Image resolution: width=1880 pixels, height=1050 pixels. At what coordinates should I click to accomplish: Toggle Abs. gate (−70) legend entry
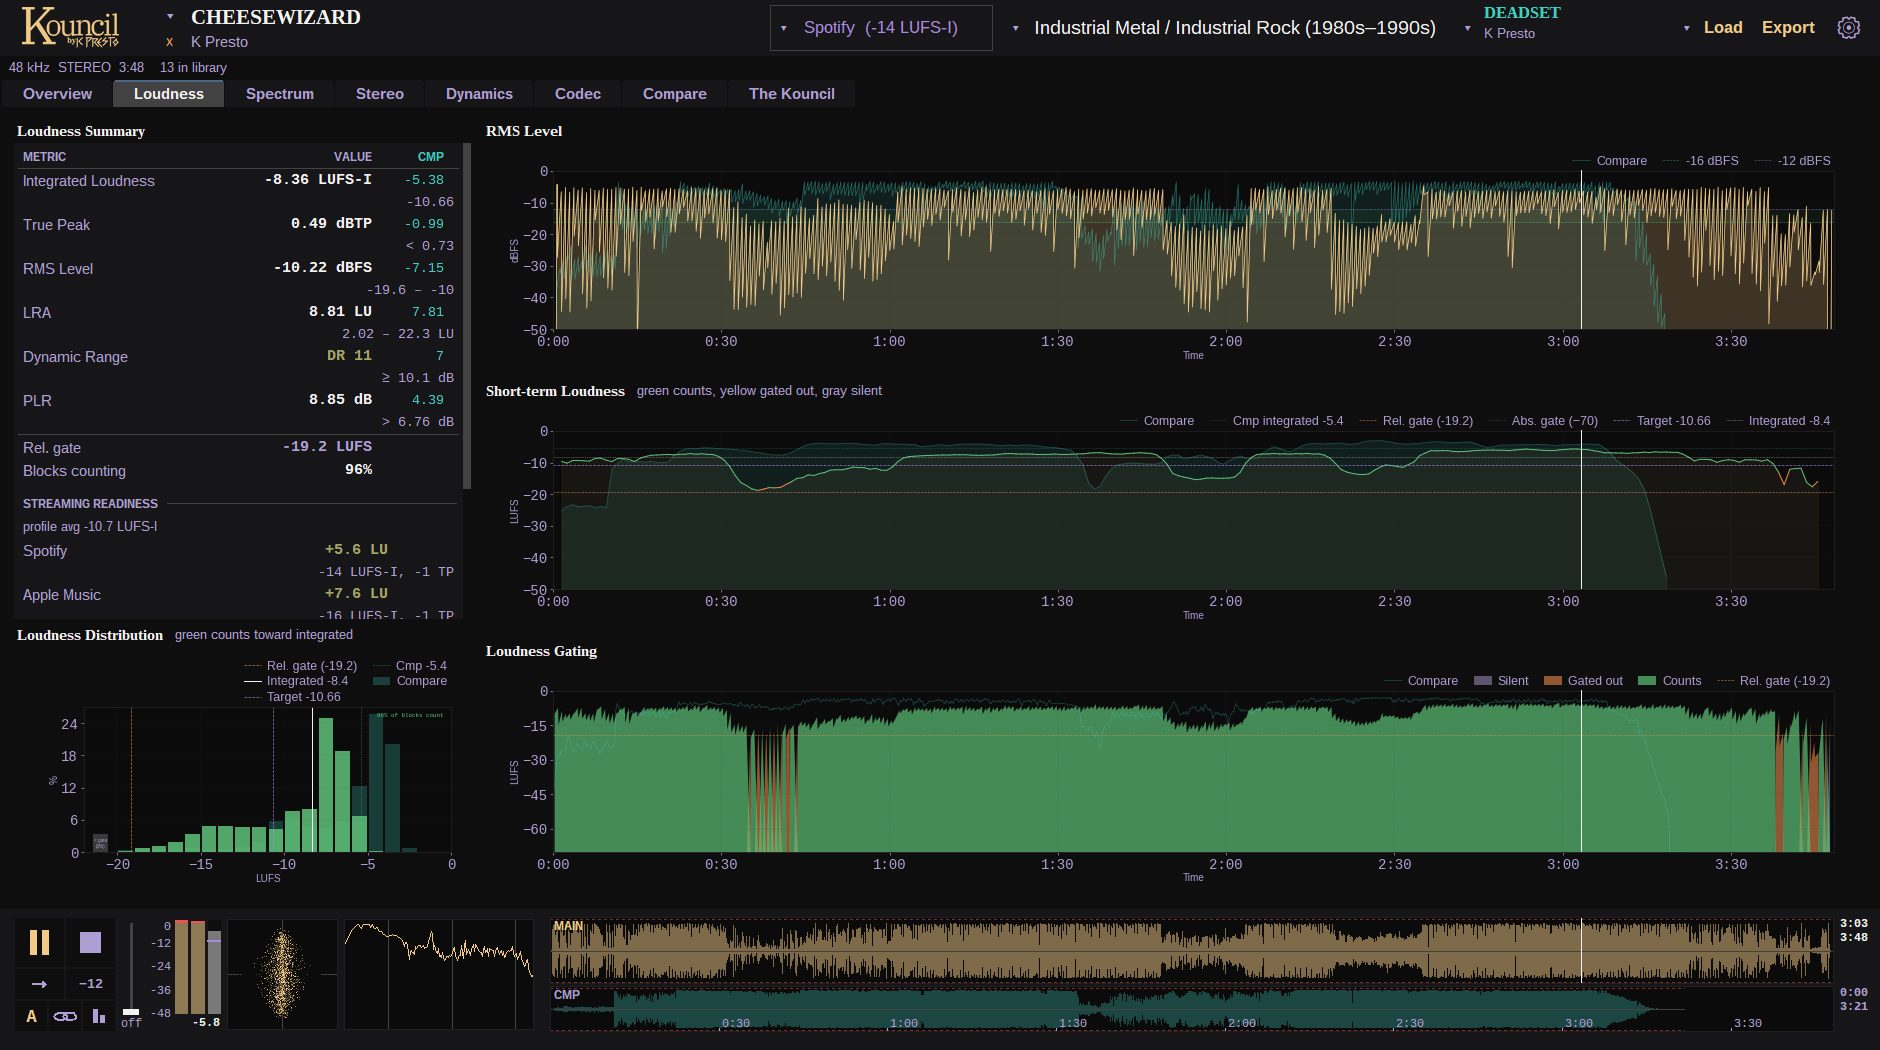(1543, 421)
